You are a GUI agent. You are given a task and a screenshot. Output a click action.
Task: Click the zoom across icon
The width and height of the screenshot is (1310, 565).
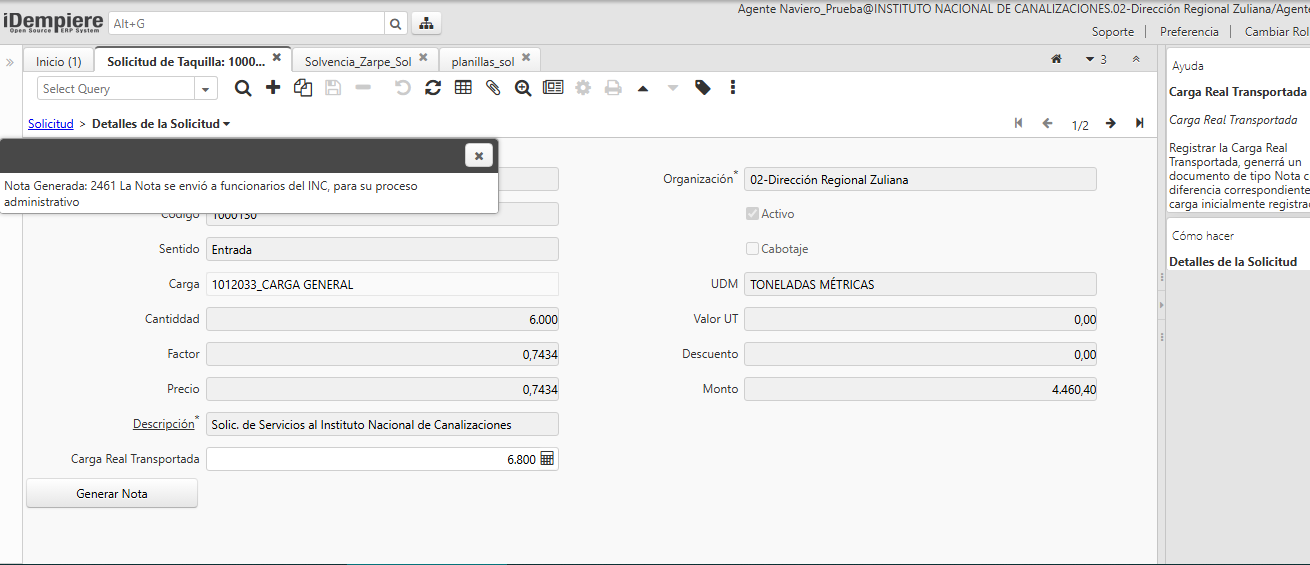click(x=523, y=88)
